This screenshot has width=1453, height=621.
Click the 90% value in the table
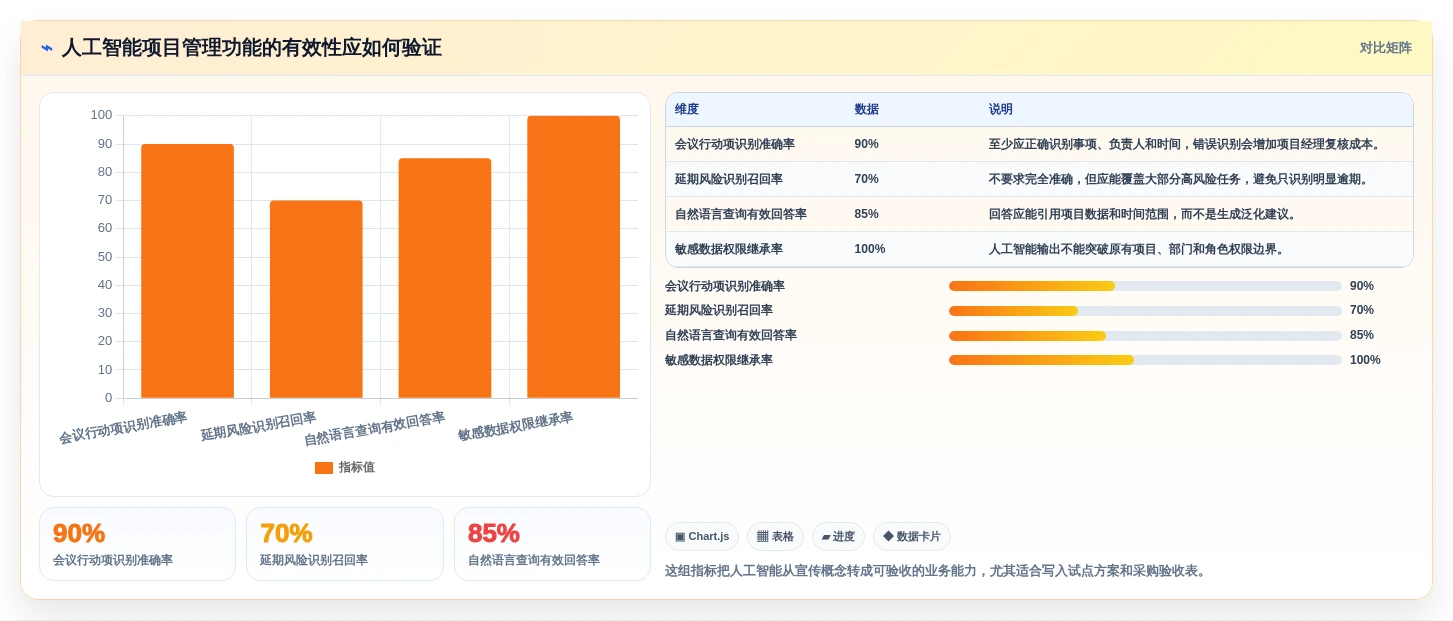click(866, 144)
